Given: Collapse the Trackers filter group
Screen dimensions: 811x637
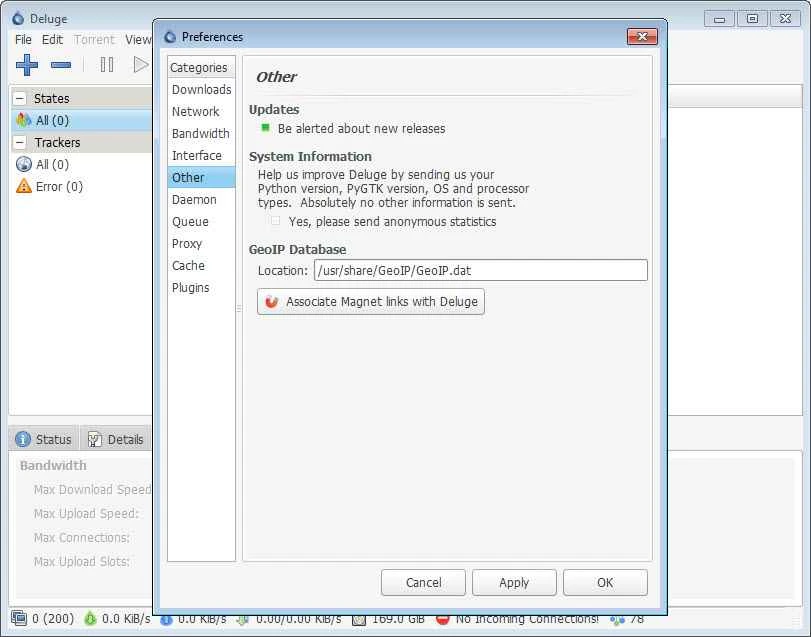Looking at the screenshot, I should (x=20, y=142).
